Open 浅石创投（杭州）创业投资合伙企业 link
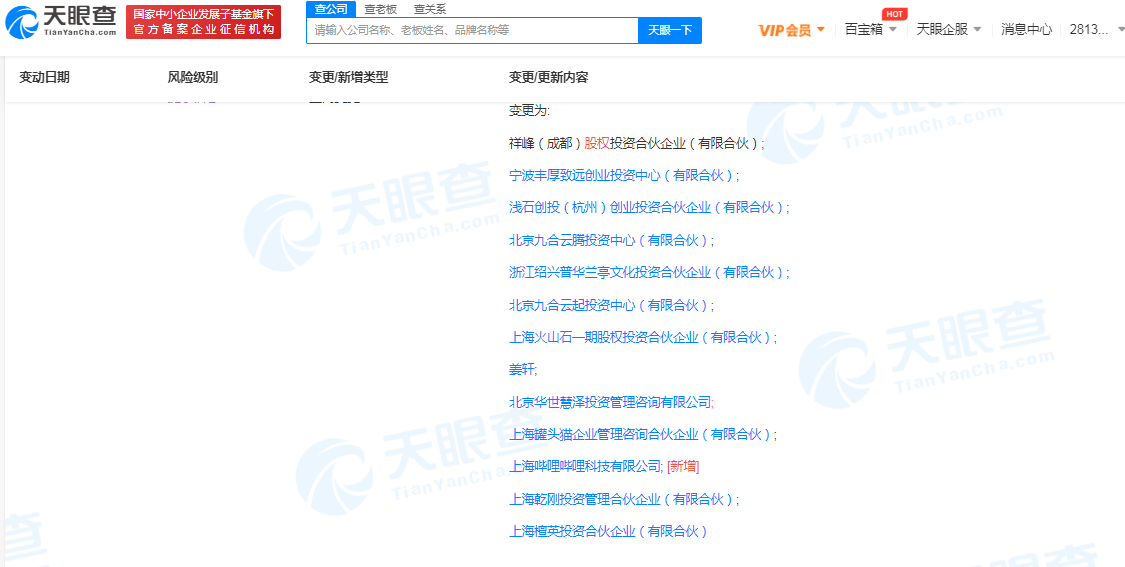Image resolution: width=1125 pixels, height=567 pixels. click(x=646, y=207)
